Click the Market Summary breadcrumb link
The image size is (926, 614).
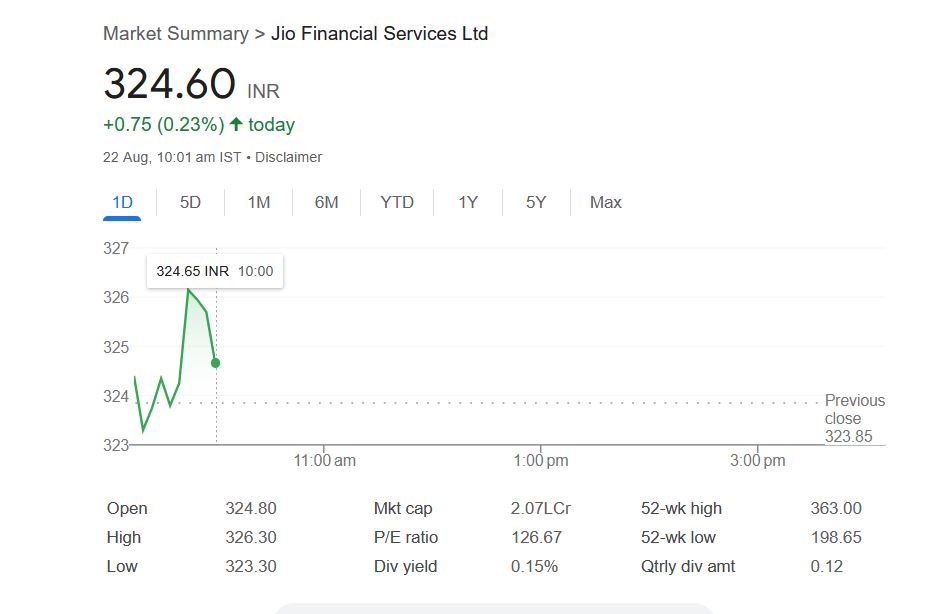175,34
